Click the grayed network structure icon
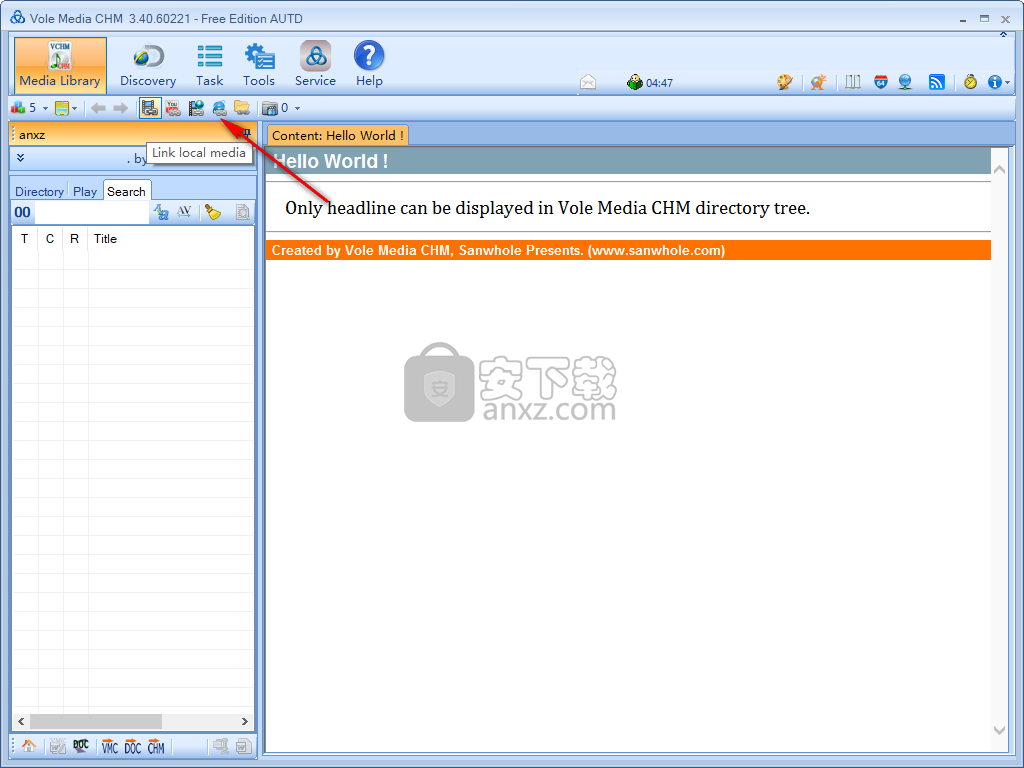 pyautogui.click(x=221, y=746)
